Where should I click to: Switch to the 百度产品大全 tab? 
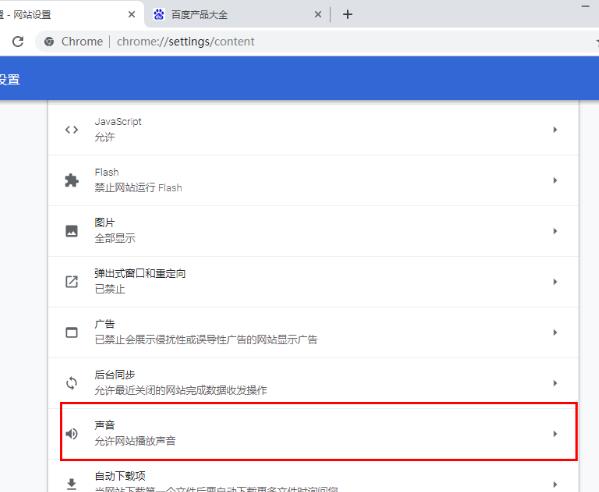point(237,15)
